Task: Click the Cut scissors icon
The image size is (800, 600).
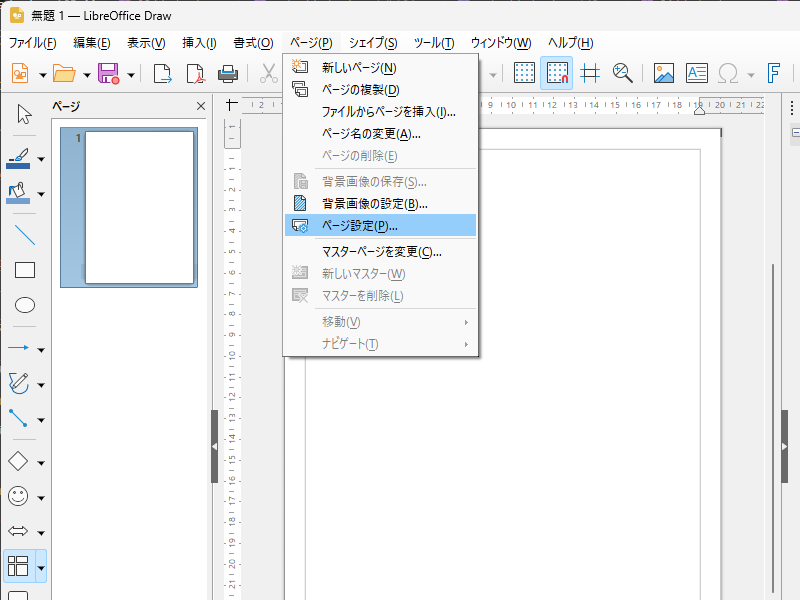Action: coord(268,73)
